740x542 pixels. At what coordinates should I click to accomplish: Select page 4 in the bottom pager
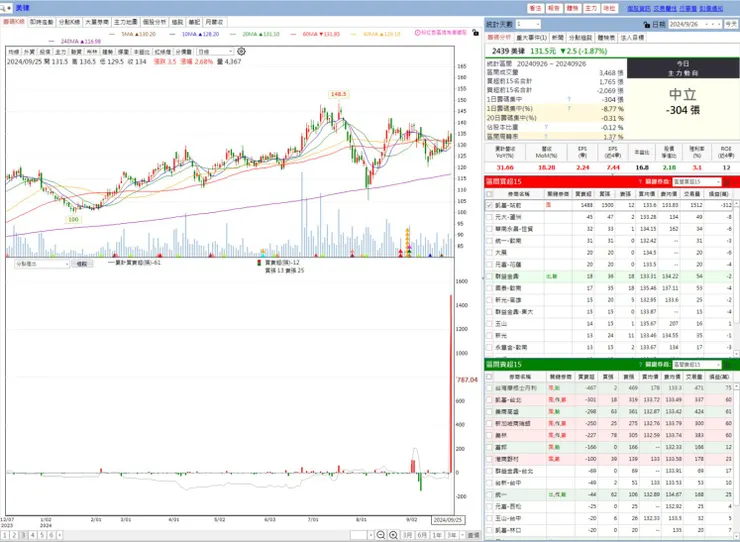[x=33, y=535]
